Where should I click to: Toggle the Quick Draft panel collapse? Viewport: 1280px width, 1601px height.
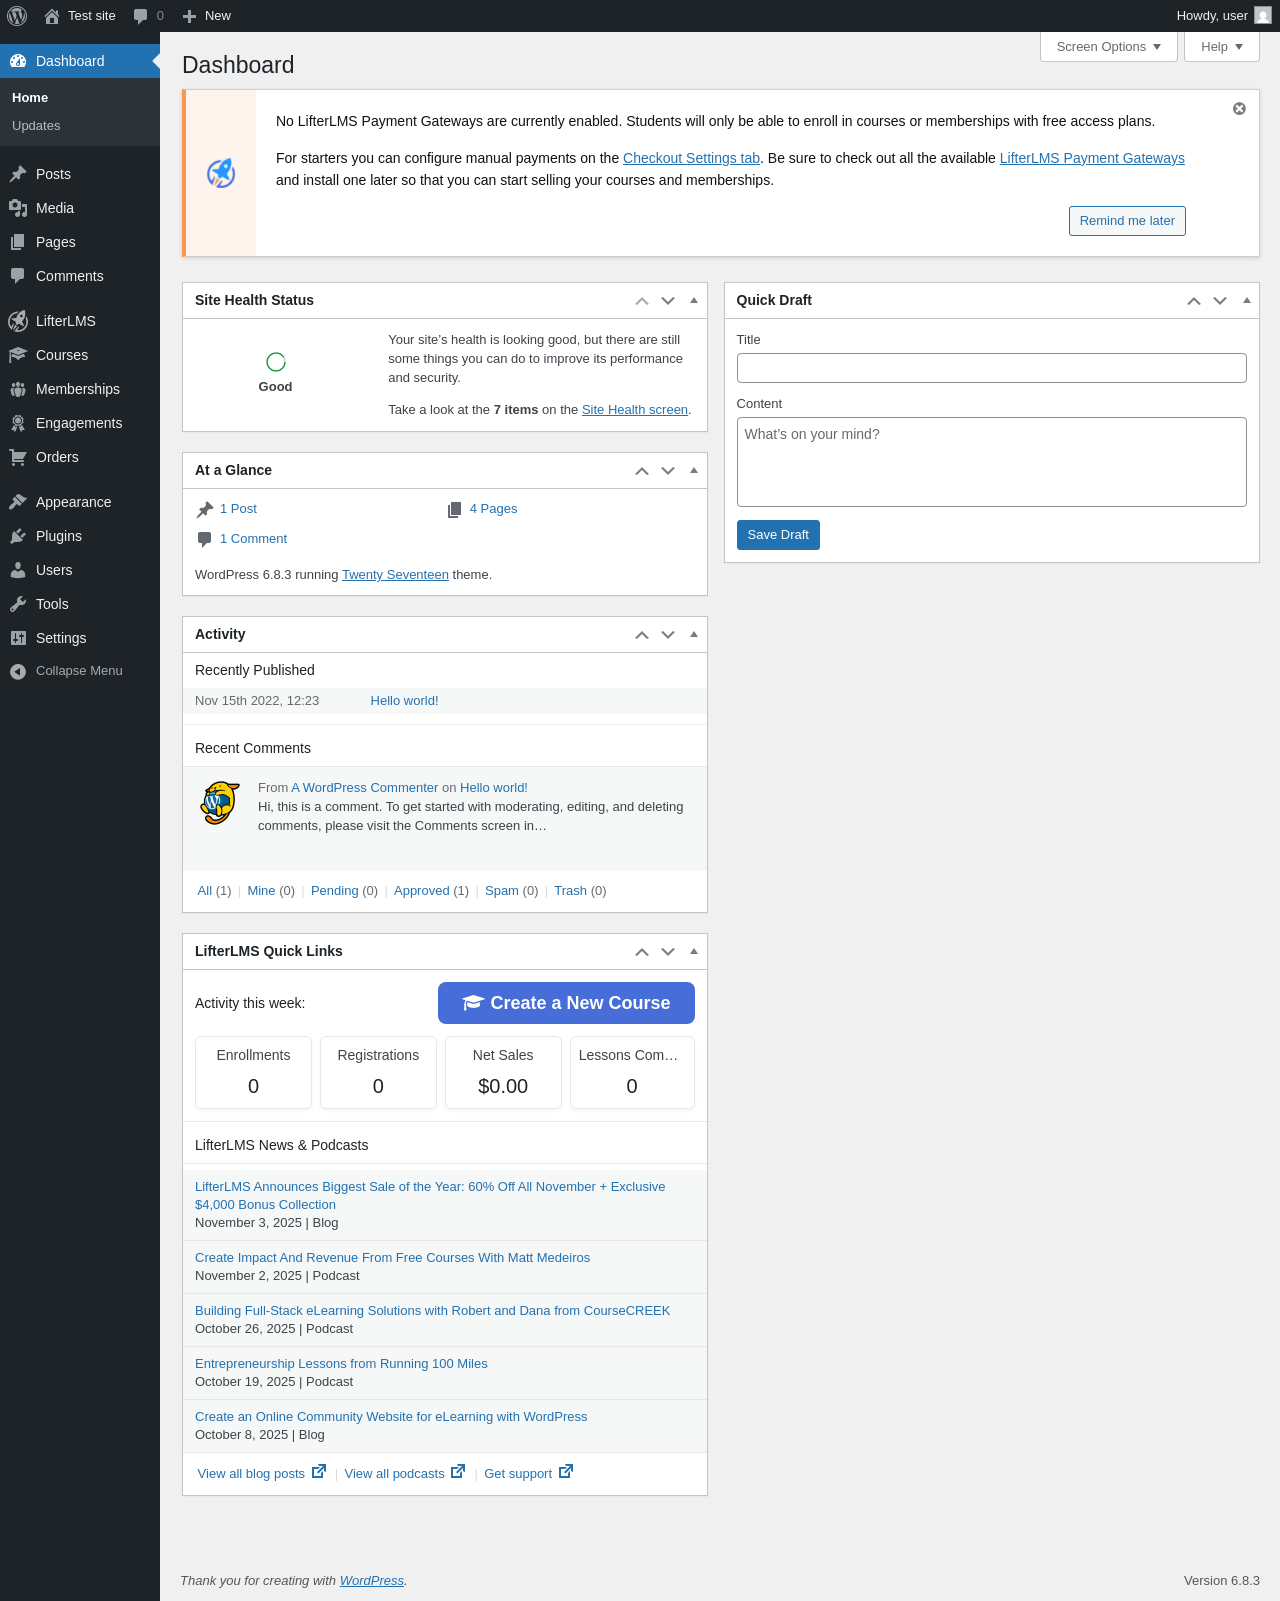click(1246, 300)
